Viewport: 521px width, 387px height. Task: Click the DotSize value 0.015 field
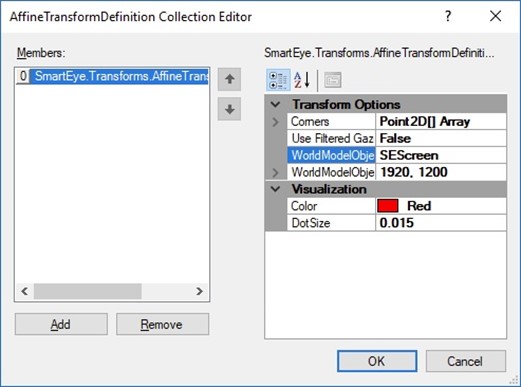pos(441,223)
